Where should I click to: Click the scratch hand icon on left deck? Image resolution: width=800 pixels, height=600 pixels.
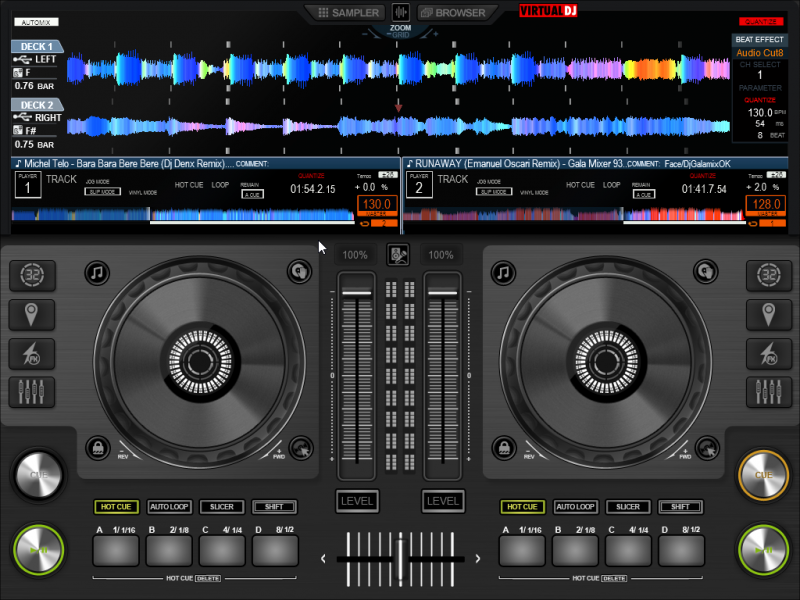[299, 271]
